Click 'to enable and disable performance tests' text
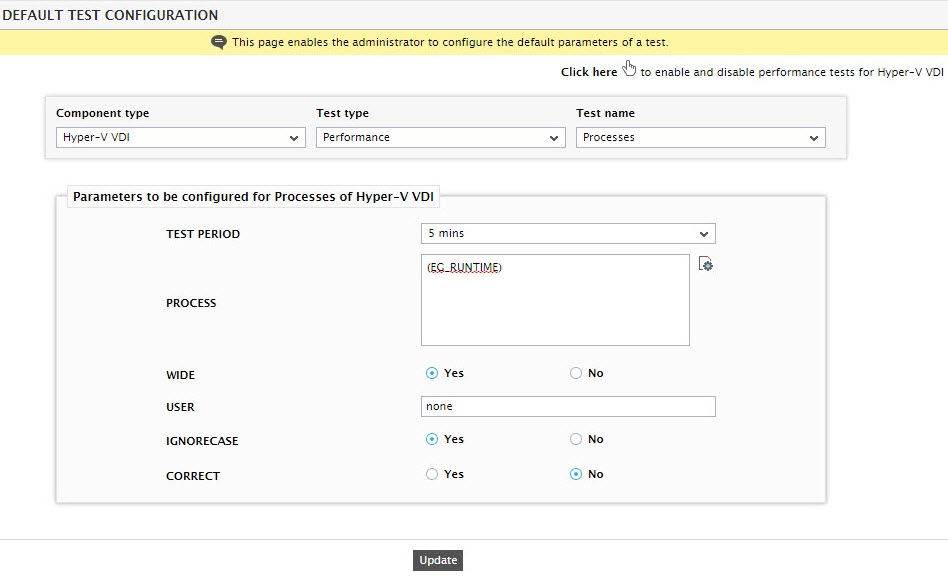This screenshot has height=576, width=948. (792, 72)
